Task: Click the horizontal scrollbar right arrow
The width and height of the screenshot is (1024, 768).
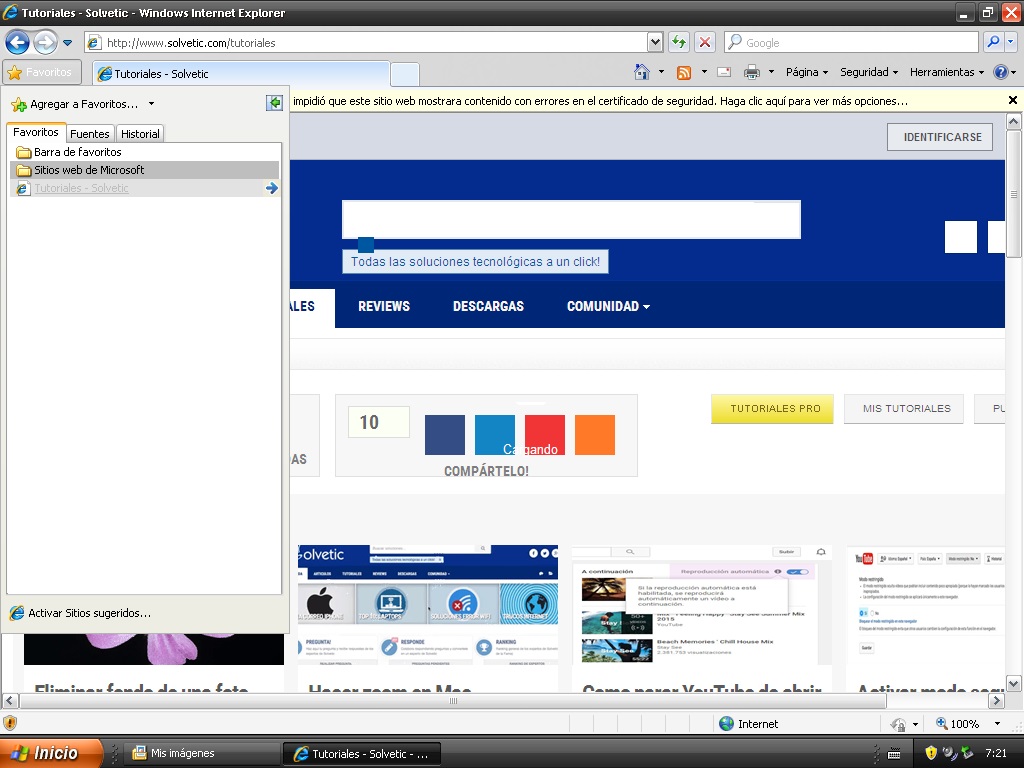Action: tap(997, 701)
